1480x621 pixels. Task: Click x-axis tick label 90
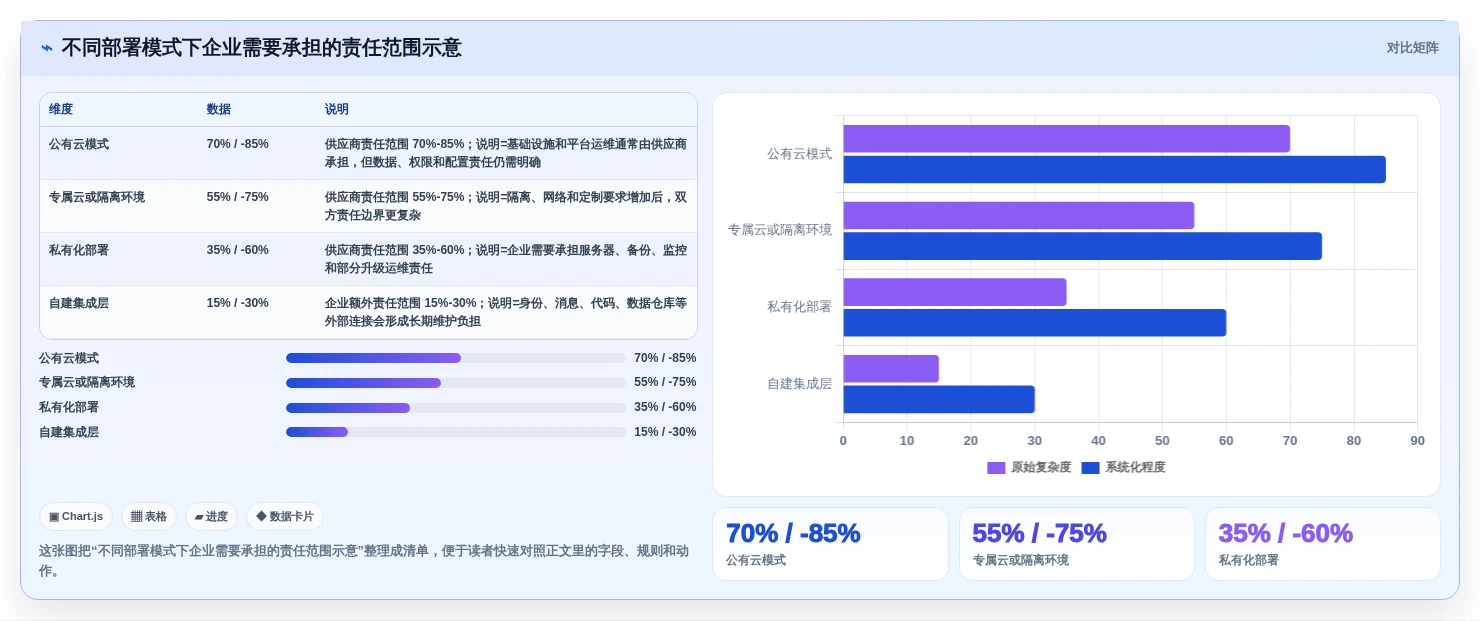tap(1417, 441)
